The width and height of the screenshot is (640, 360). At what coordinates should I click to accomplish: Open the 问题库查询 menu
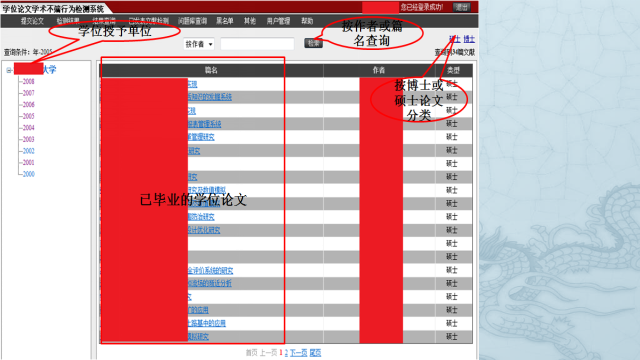(x=192, y=21)
